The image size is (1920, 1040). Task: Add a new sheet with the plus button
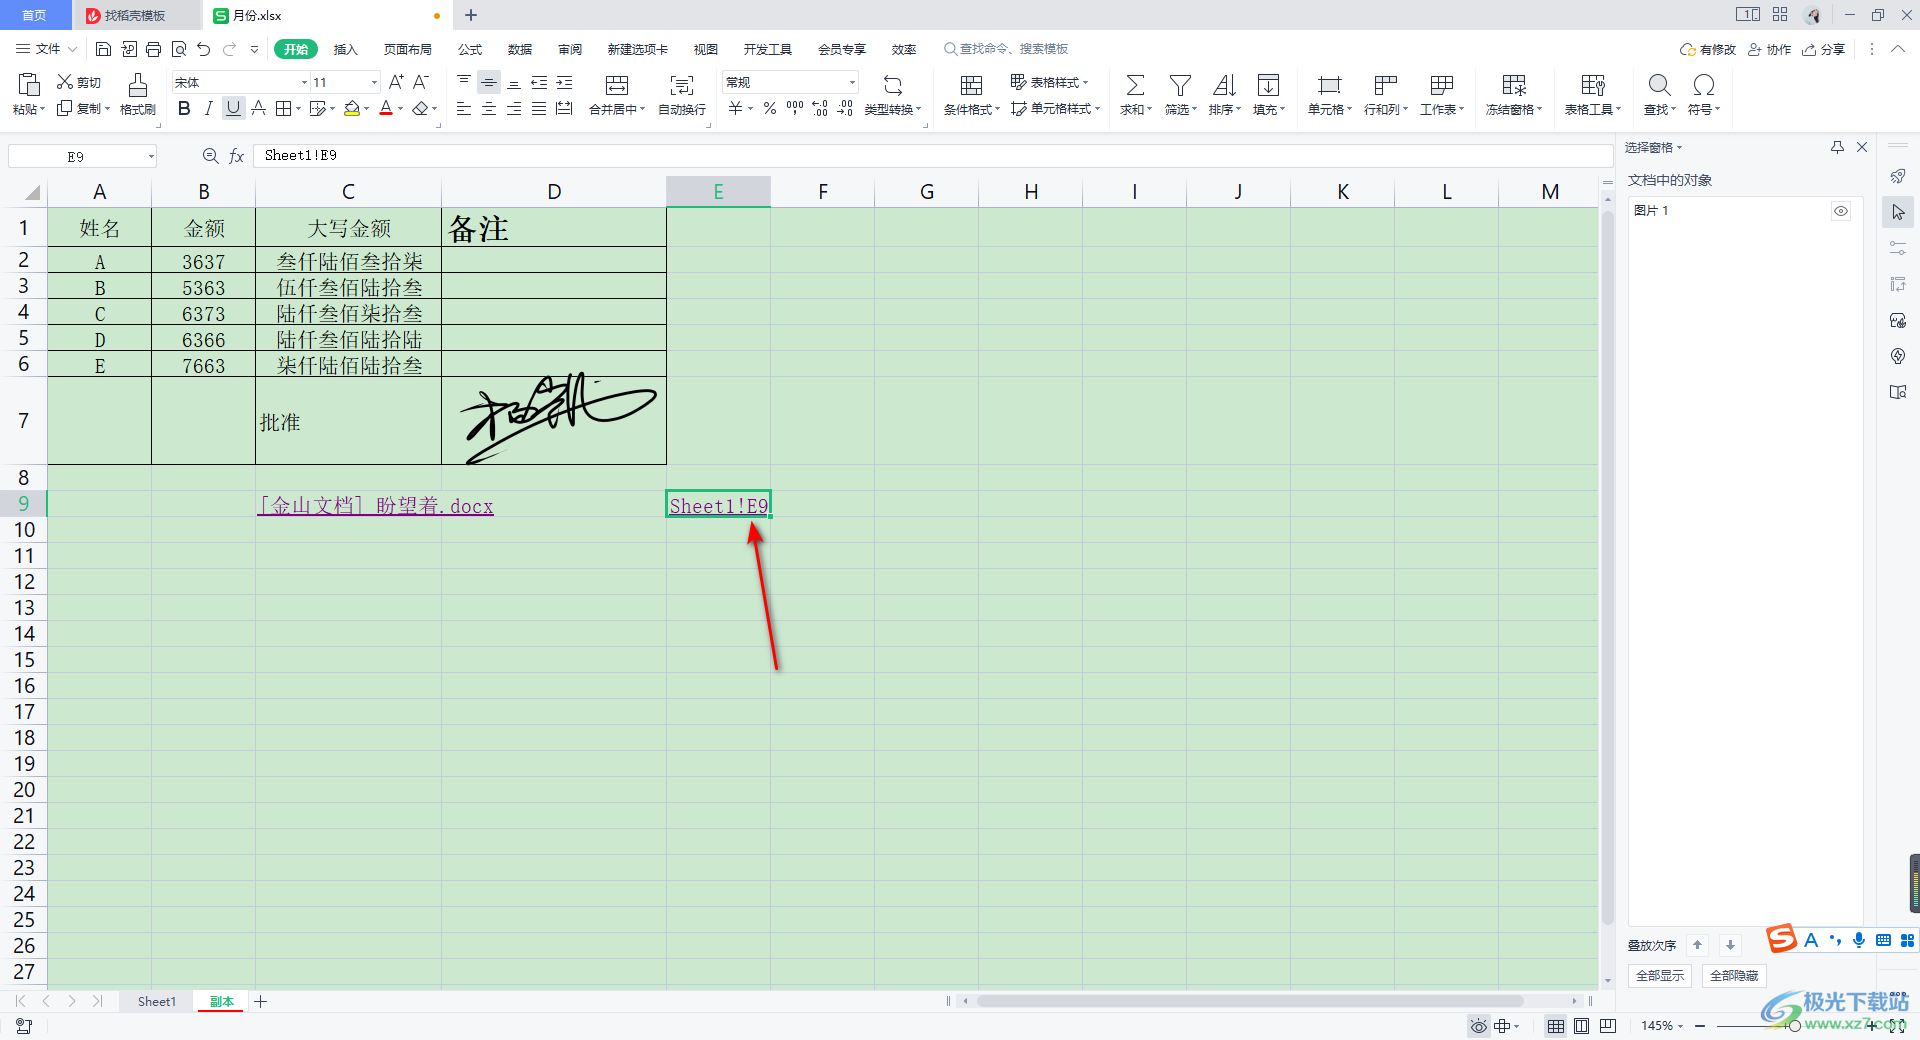(x=261, y=1001)
